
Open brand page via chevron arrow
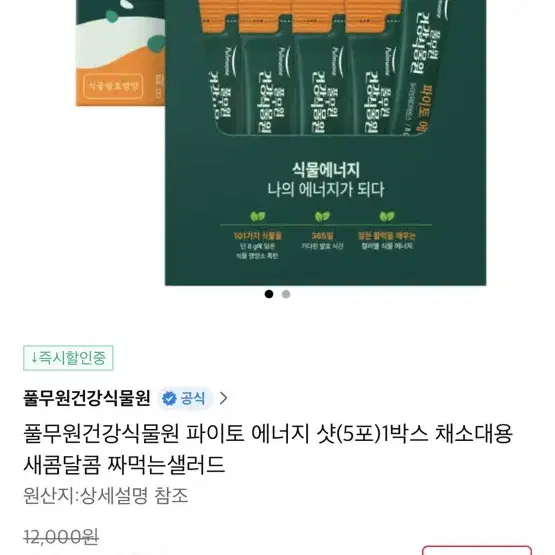click(x=223, y=399)
